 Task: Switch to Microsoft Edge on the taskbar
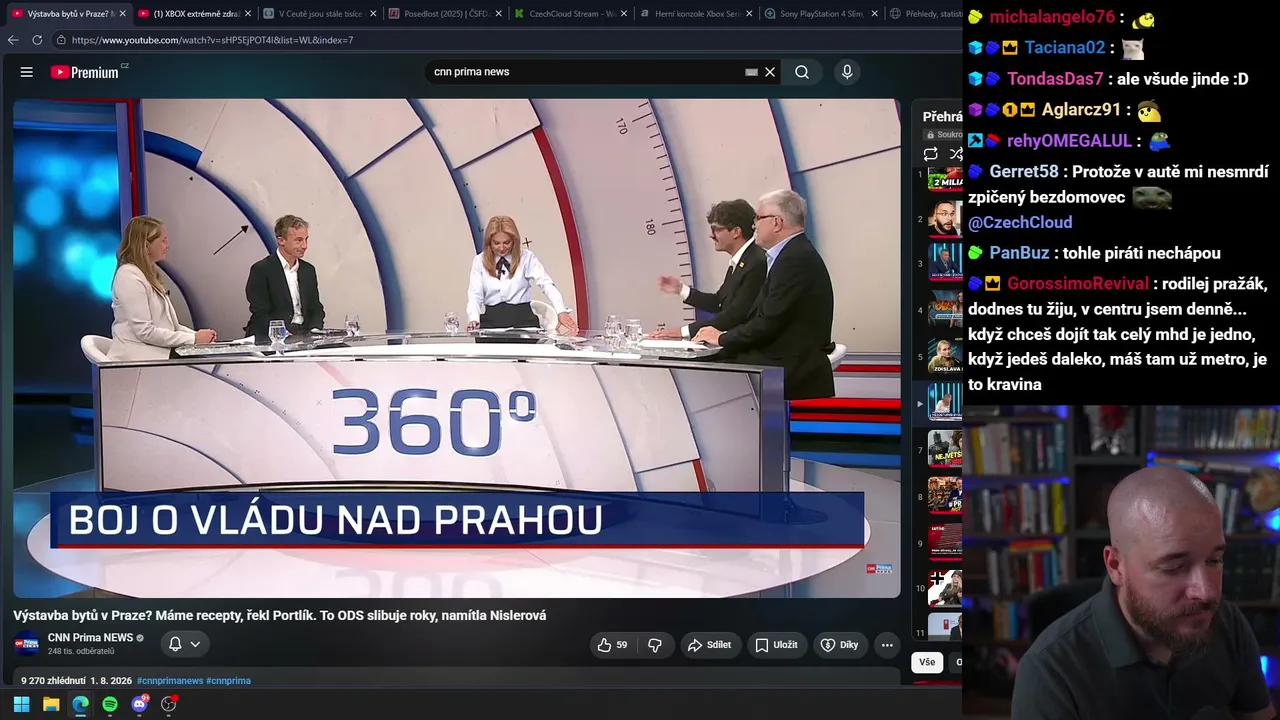(x=80, y=704)
